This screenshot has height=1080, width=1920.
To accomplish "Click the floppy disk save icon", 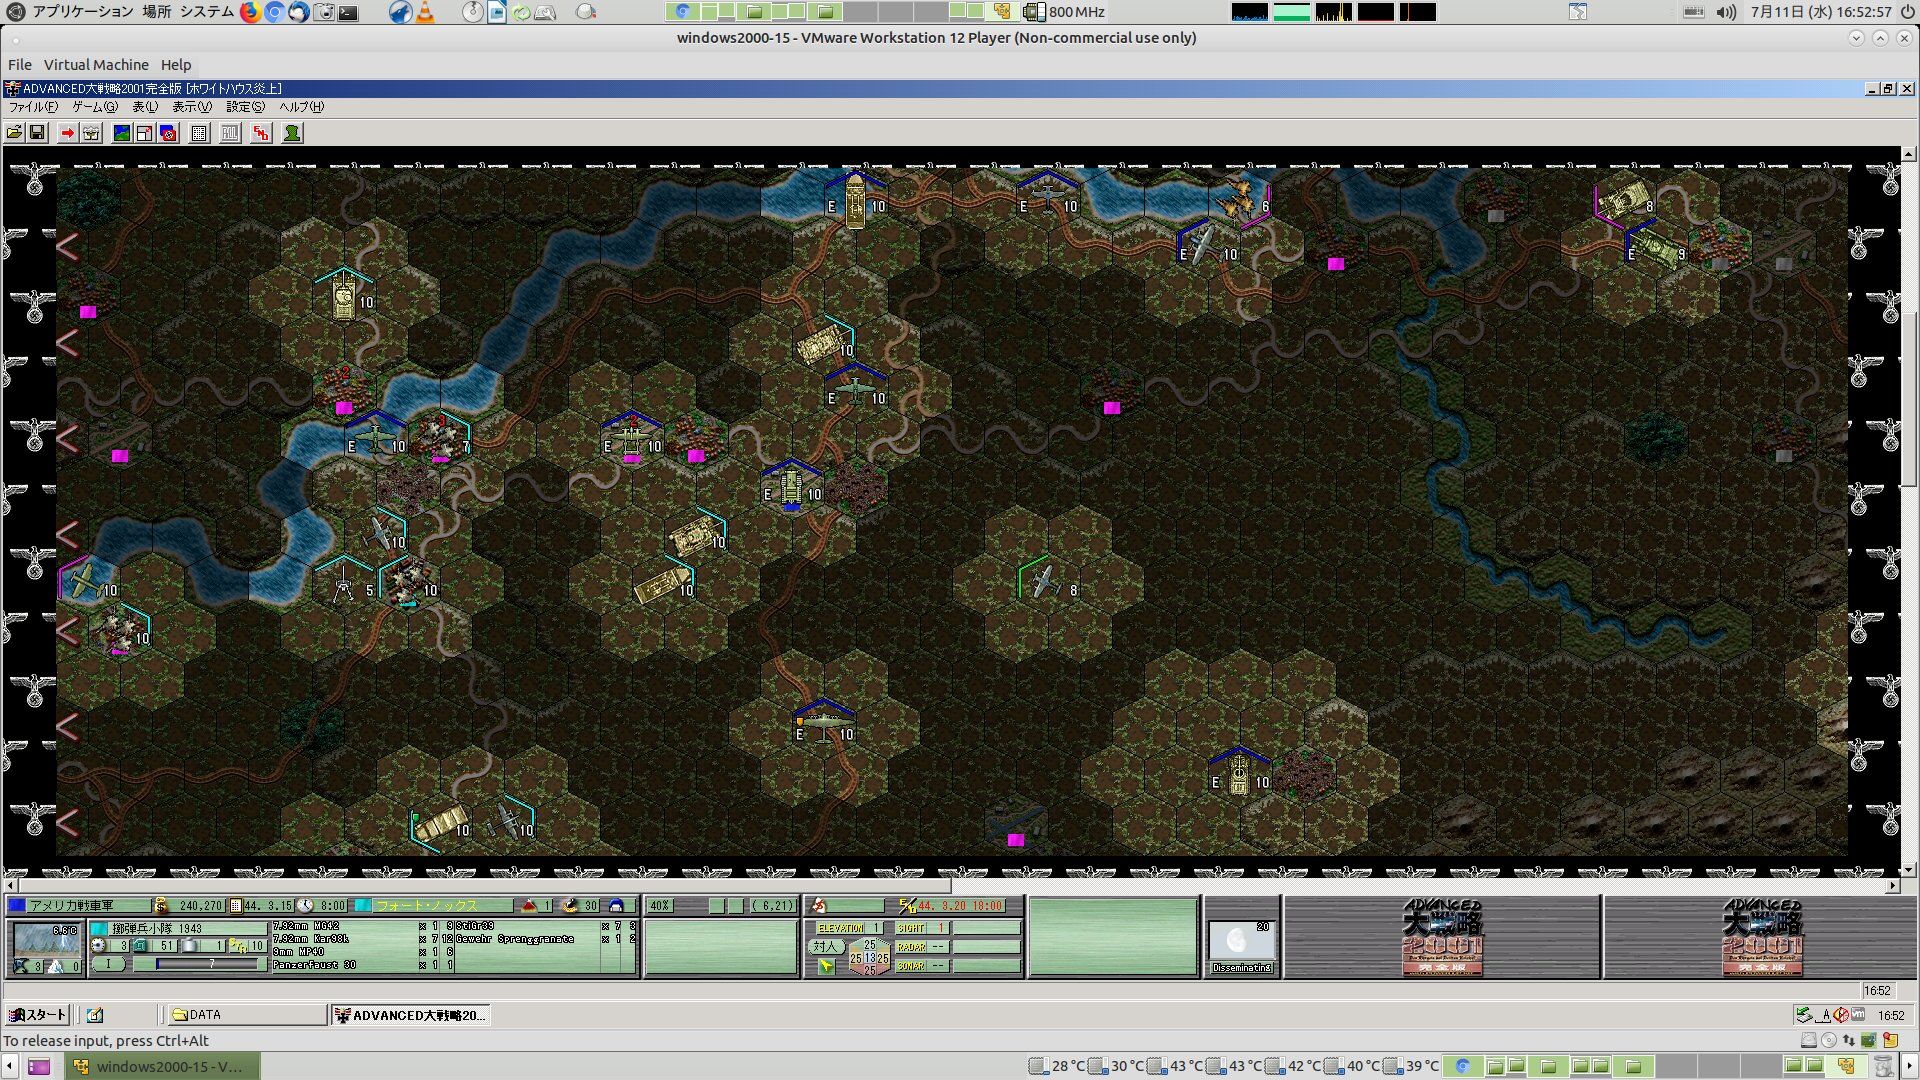I will pyautogui.click(x=37, y=133).
